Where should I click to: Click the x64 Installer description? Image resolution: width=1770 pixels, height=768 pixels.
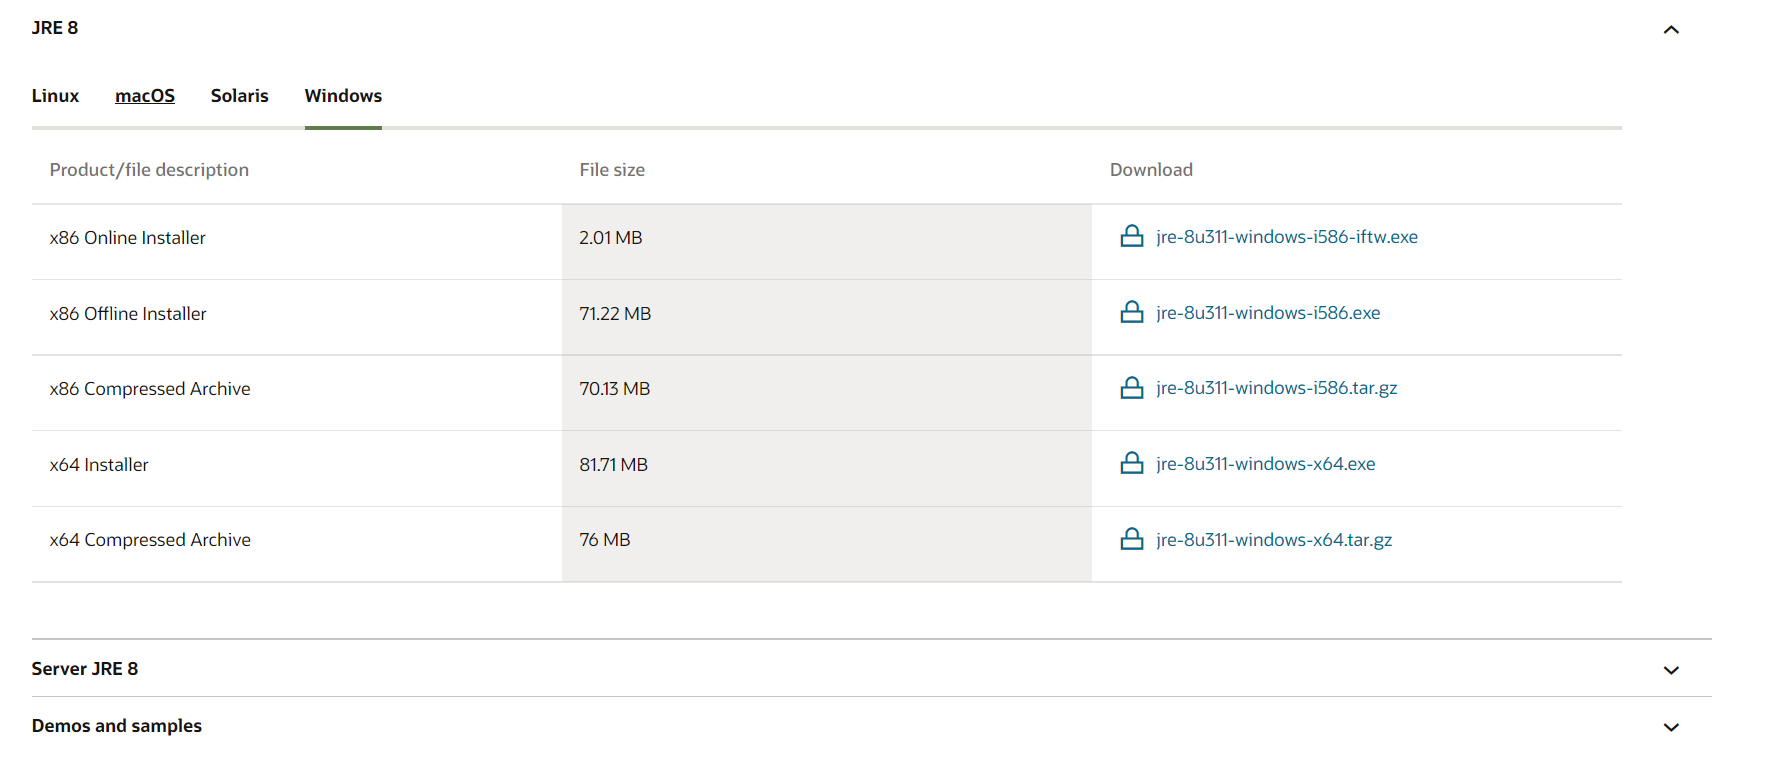(99, 465)
